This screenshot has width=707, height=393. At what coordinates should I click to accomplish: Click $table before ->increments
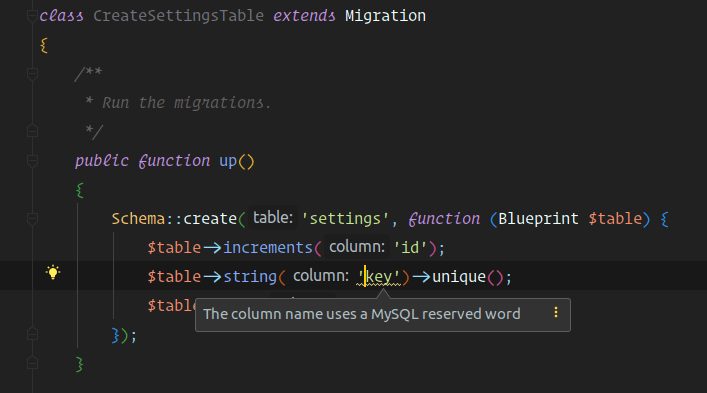click(x=174, y=248)
